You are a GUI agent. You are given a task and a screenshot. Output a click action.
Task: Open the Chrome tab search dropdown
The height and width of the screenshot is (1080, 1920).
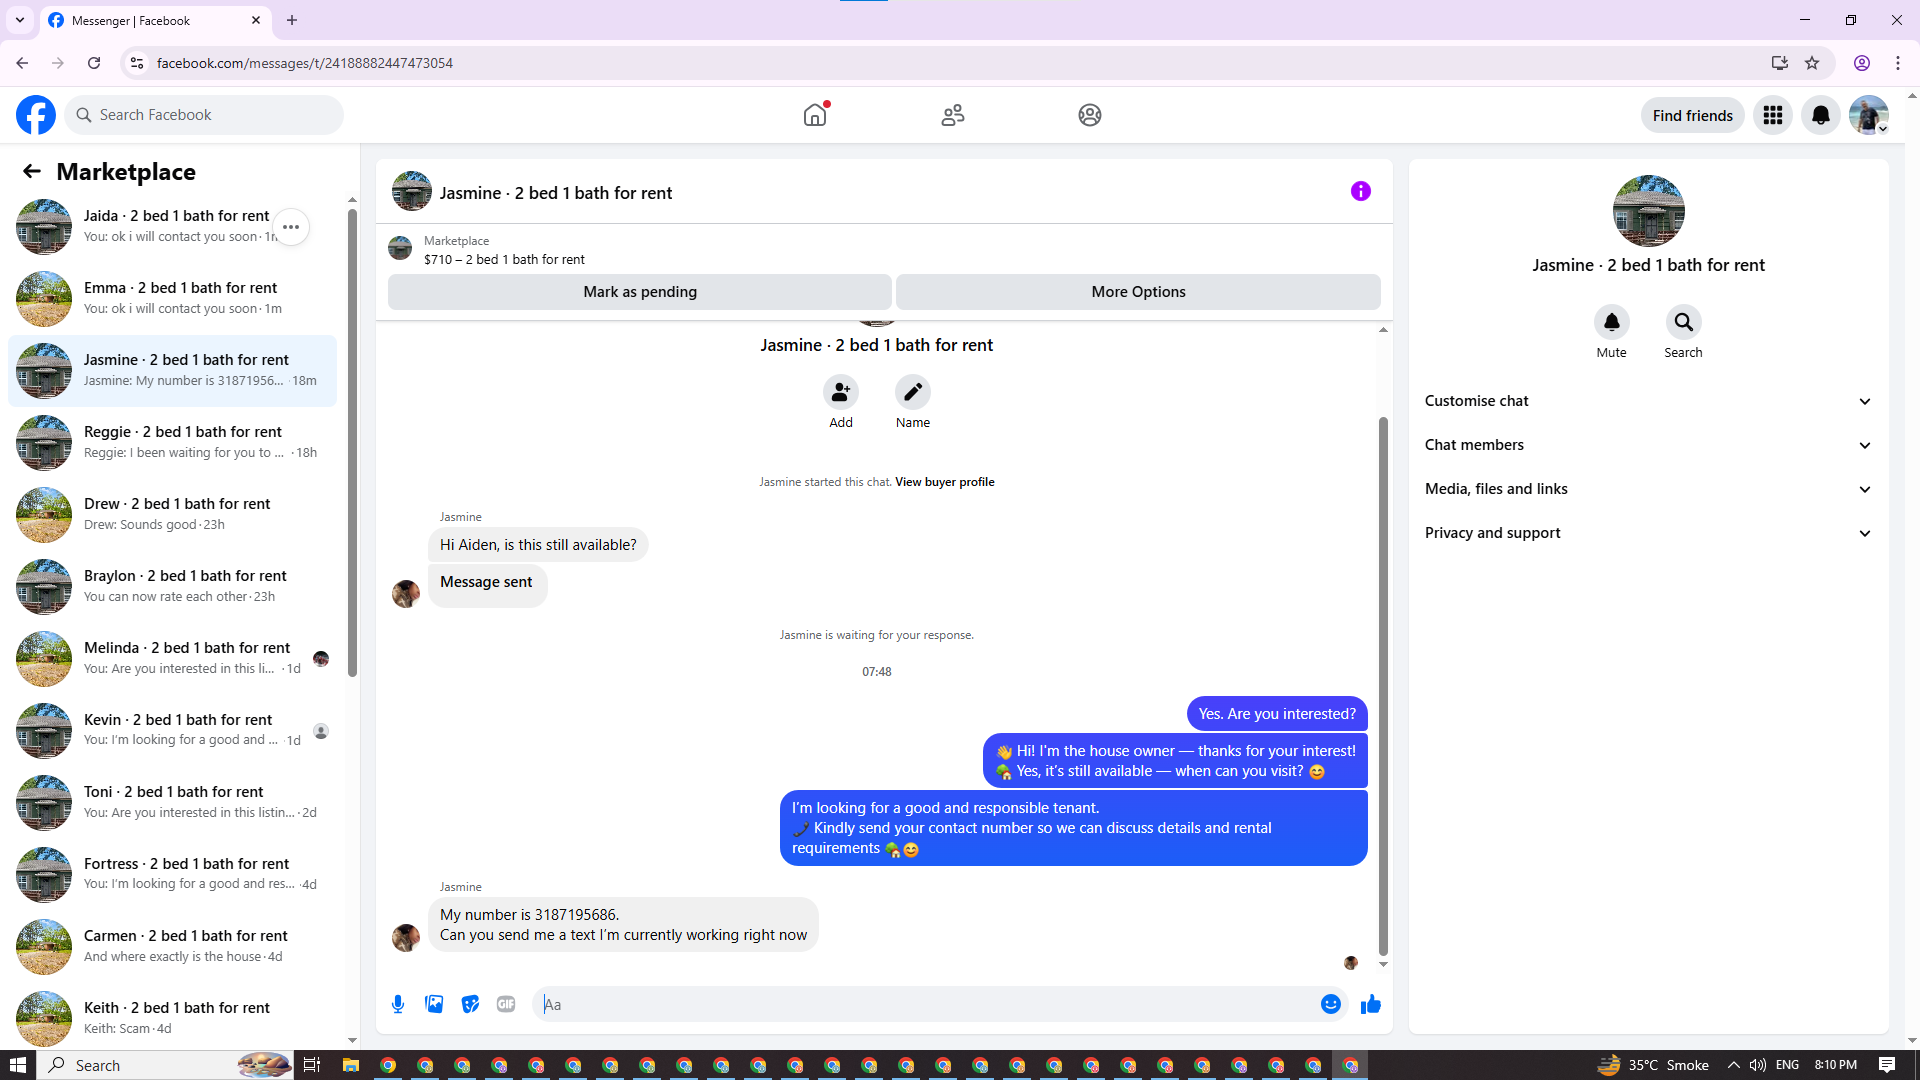tap(20, 20)
